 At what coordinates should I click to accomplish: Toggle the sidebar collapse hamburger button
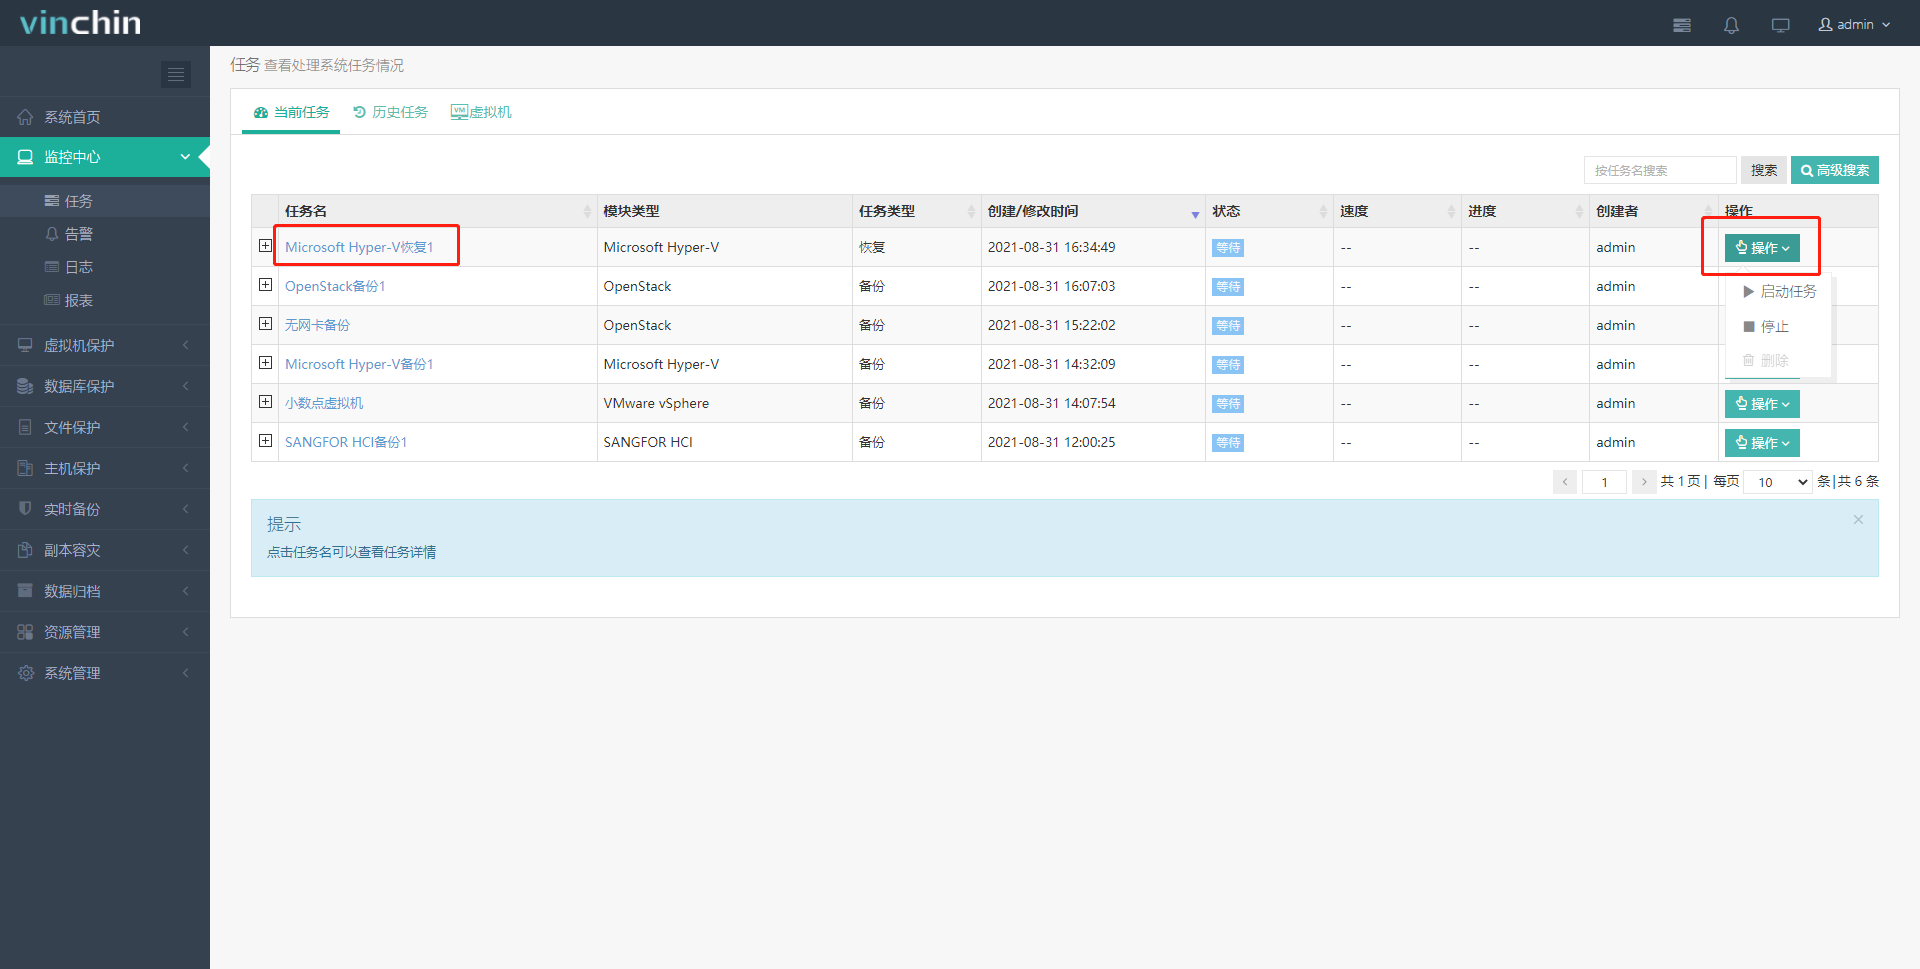coord(176,74)
